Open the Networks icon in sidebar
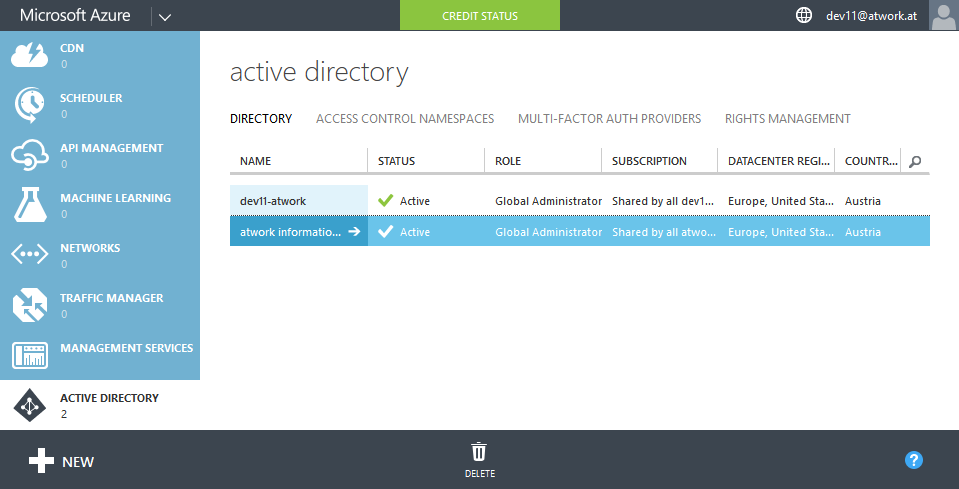This screenshot has width=959, height=489. point(29,255)
